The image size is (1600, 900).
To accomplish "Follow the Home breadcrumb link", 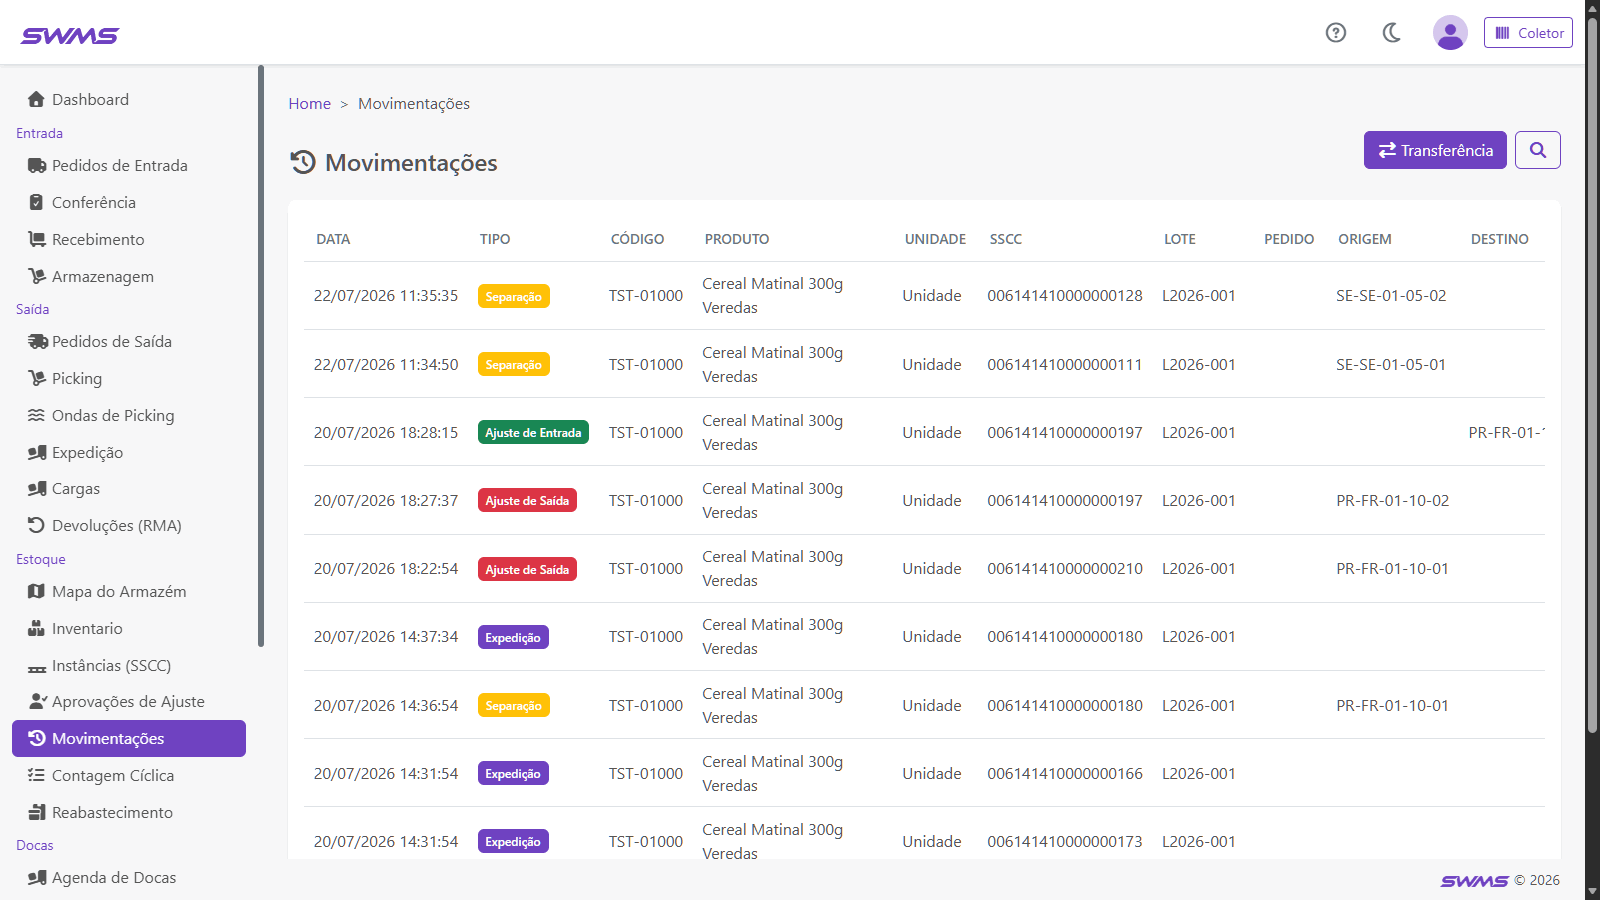I will 310,104.
